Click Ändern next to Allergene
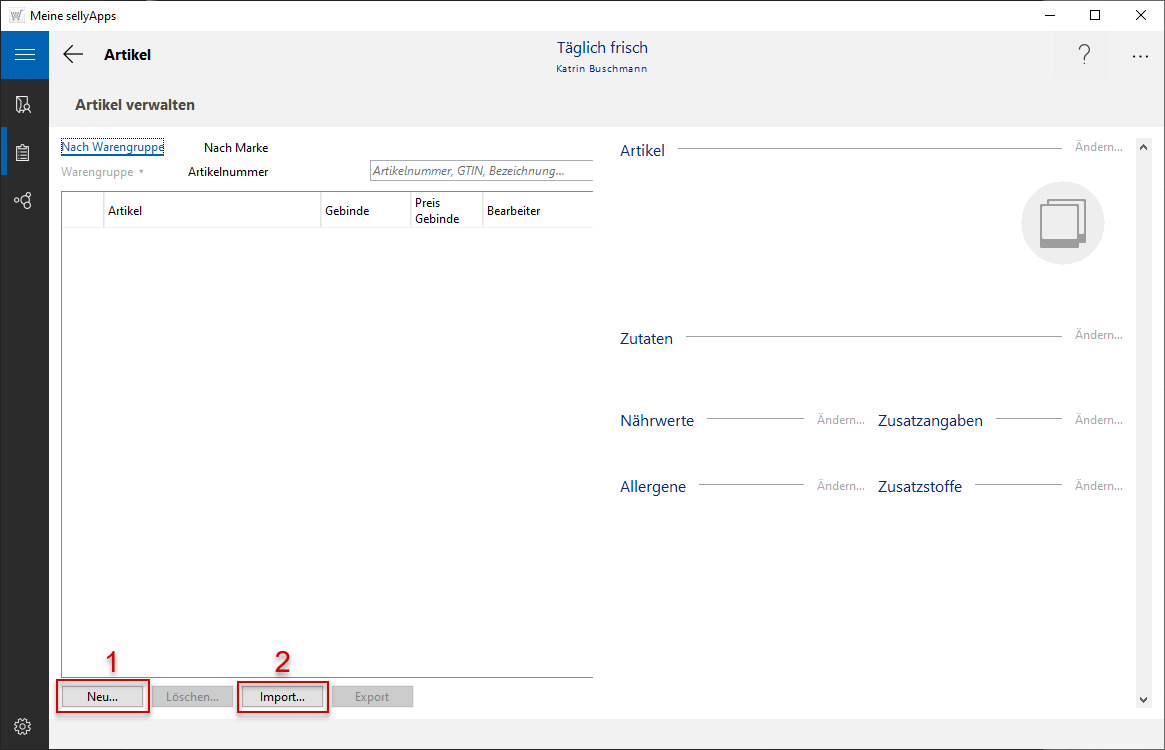 pyautogui.click(x=840, y=486)
